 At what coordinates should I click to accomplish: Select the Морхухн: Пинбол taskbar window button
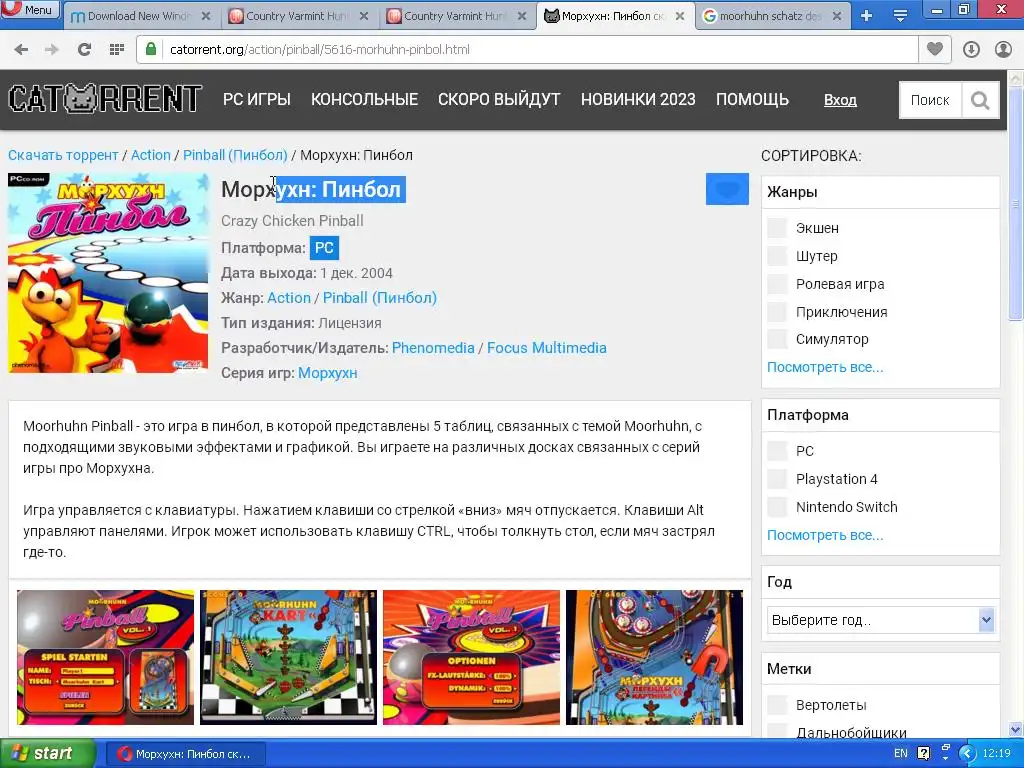pyautogui.click(x=186, y=754)
